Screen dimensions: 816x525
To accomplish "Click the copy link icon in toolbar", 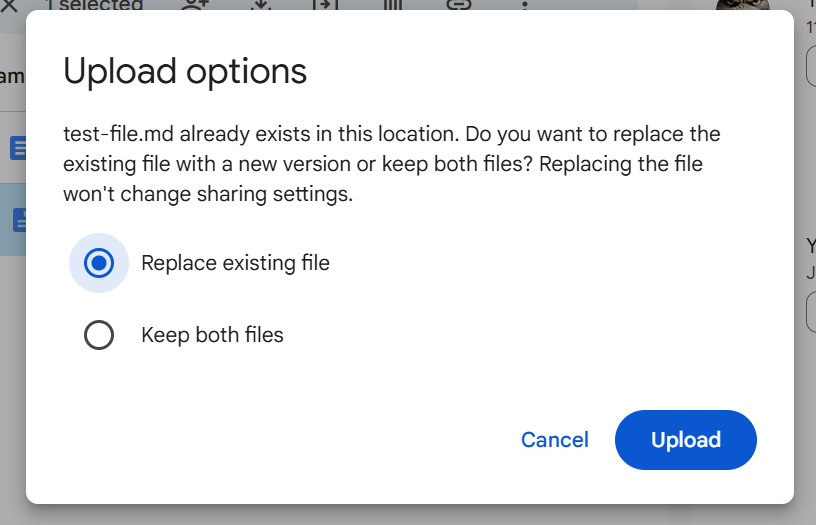I will coord(459,5).
